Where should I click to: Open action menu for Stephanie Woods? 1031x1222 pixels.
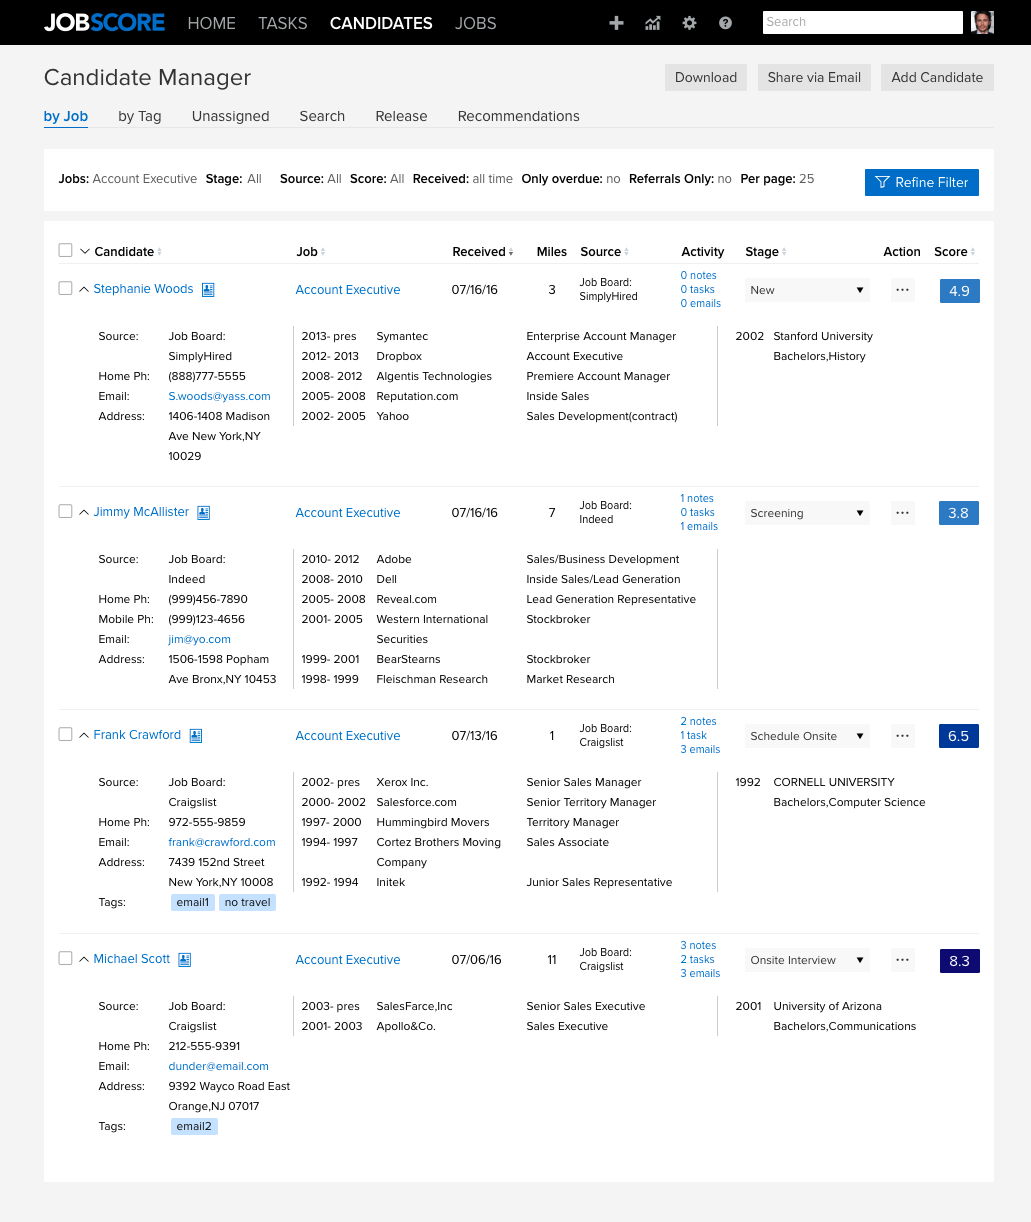click(902, 290)
